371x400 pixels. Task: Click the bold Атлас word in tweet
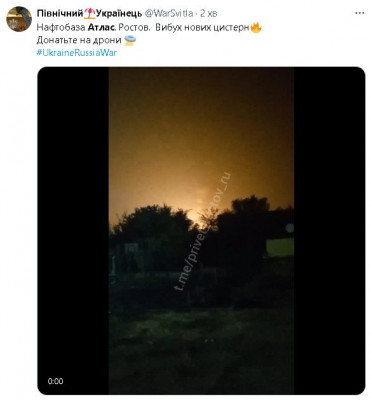pyautogui.click(x=100, y=28)
